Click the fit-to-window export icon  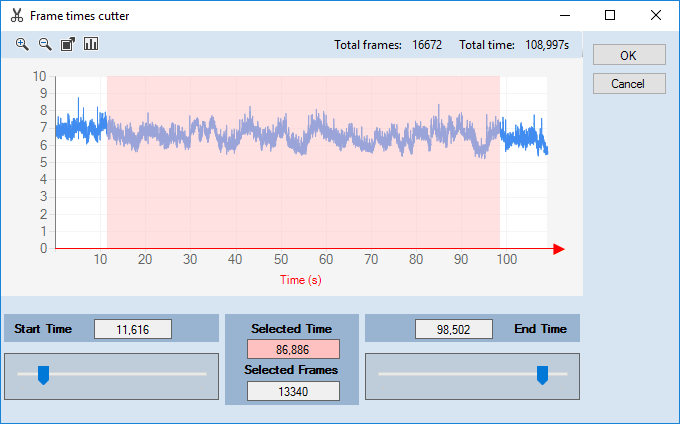pos(68,44)
